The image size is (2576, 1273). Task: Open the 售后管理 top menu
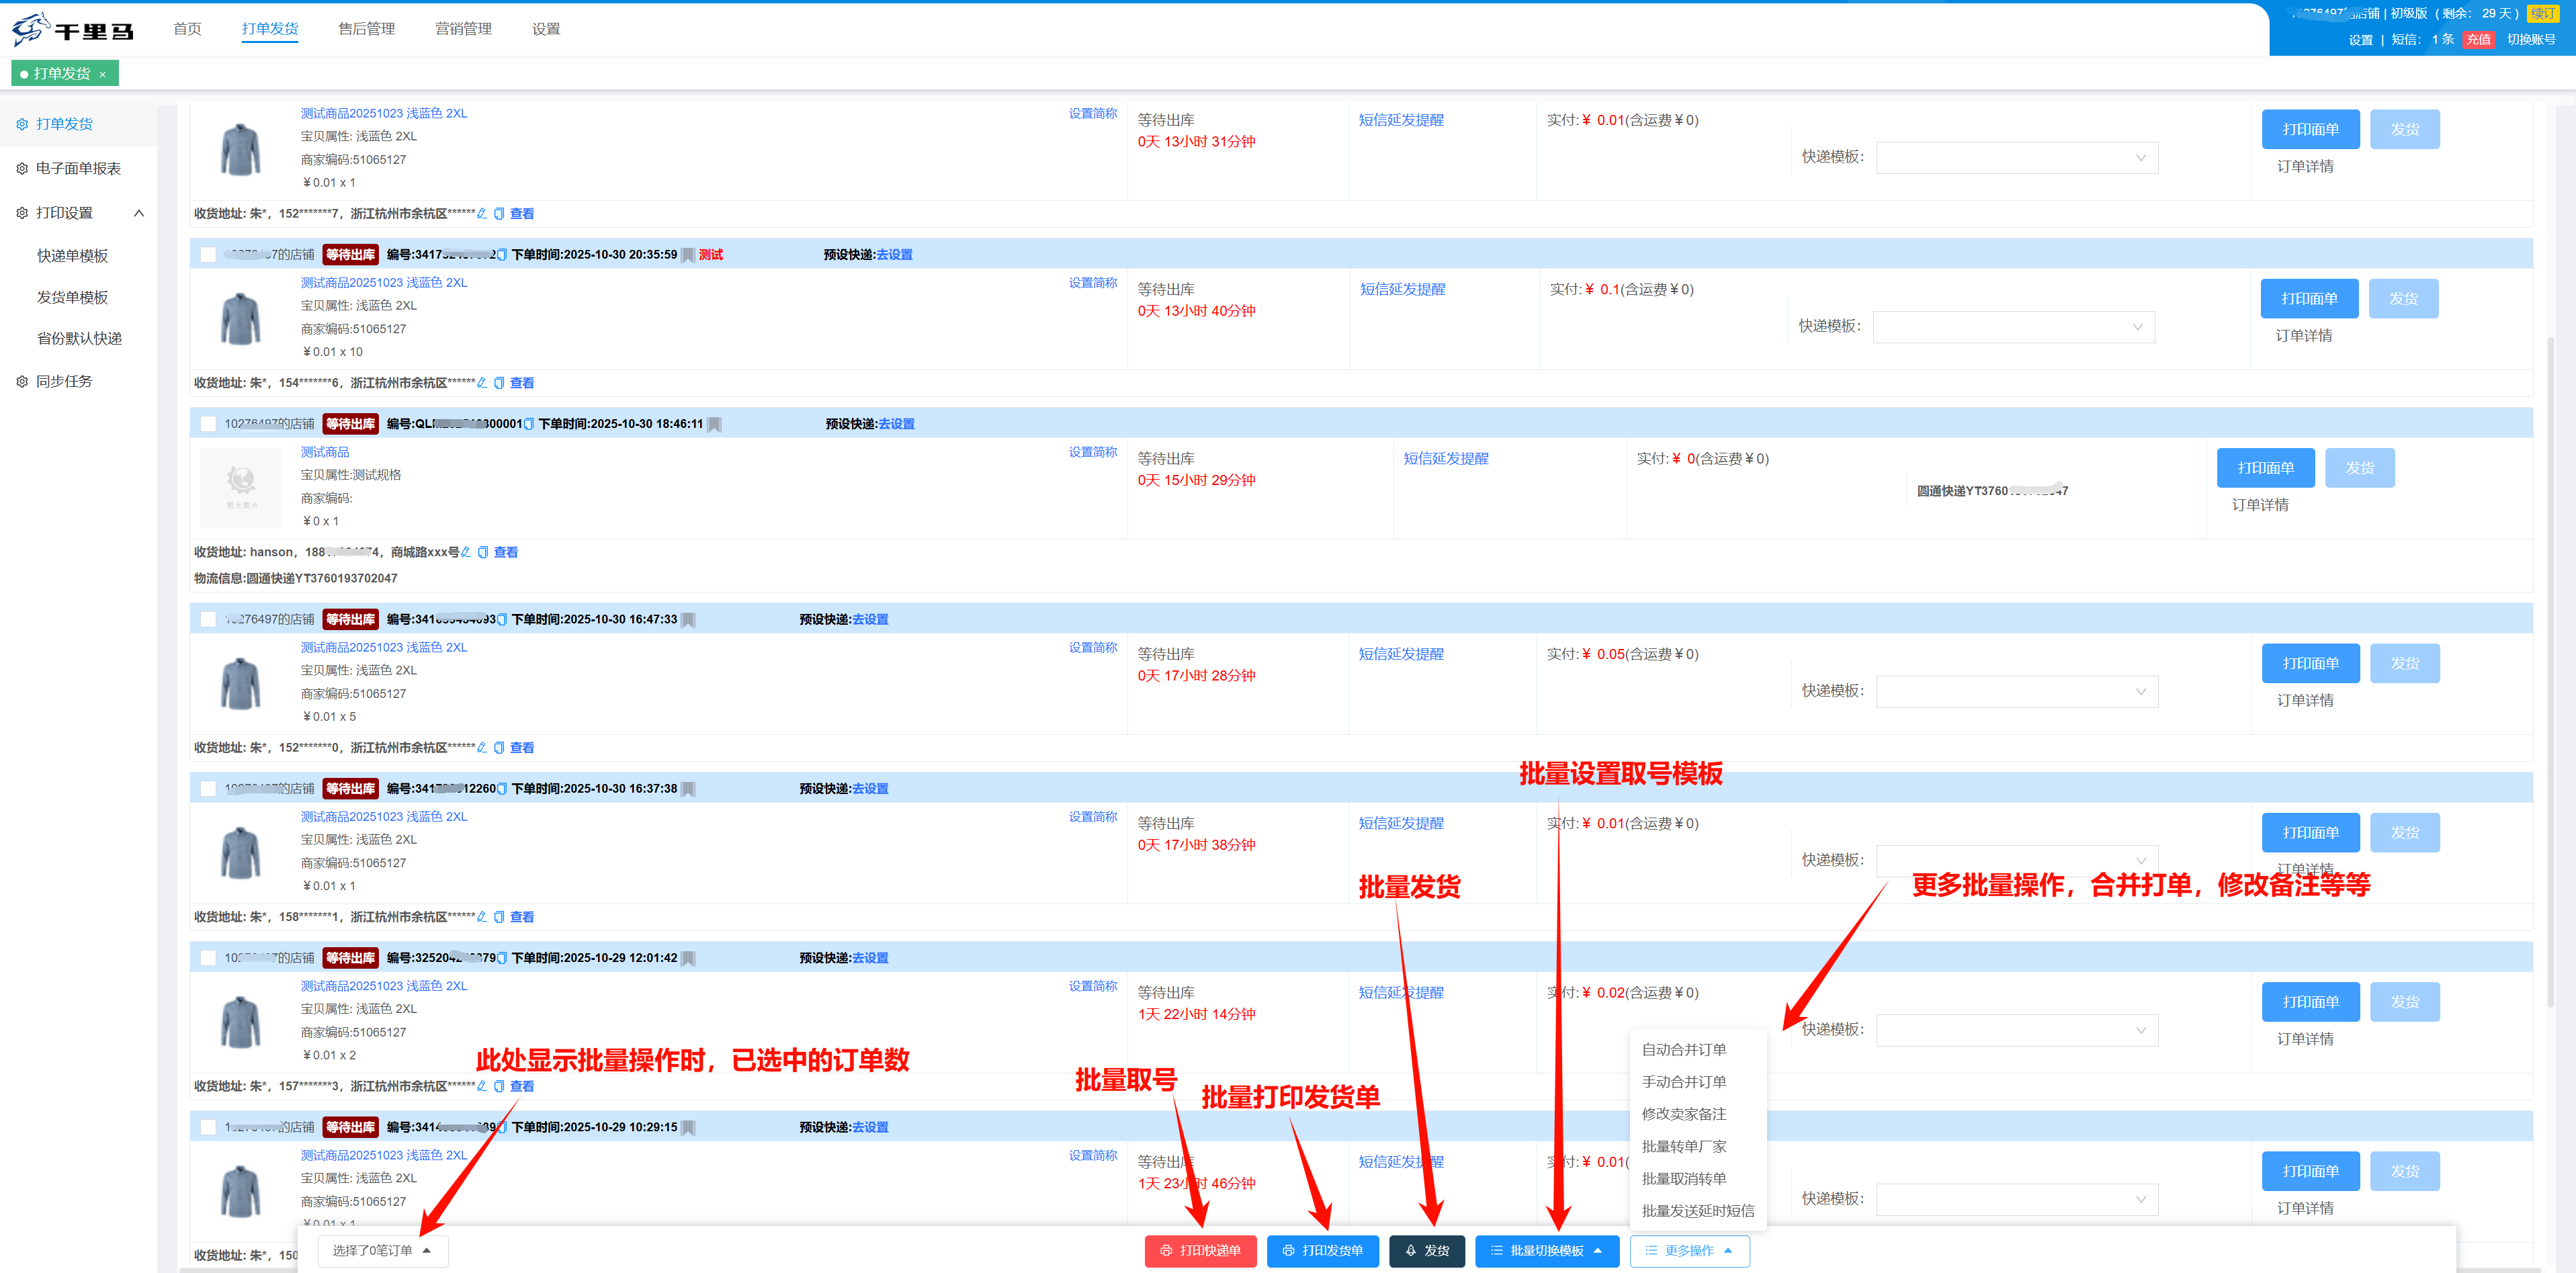366,29
